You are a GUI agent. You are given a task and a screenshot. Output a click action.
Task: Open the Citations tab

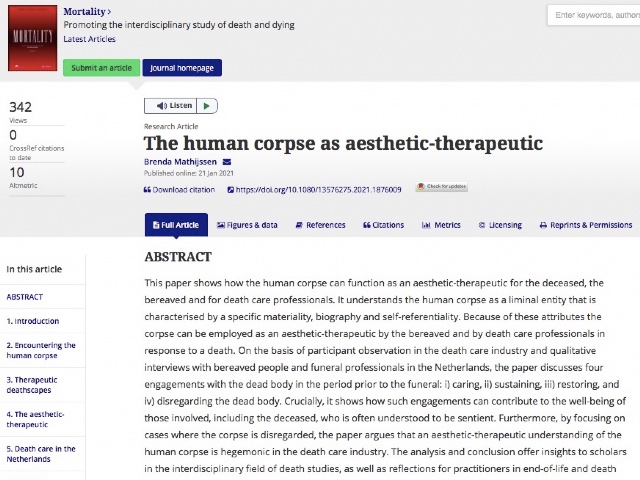click(x=382, y=225)
